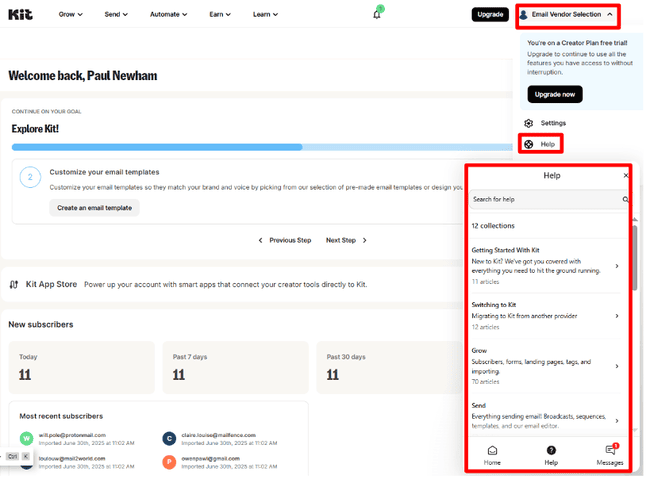Open Home tab in Help widget

coord(492,455)
